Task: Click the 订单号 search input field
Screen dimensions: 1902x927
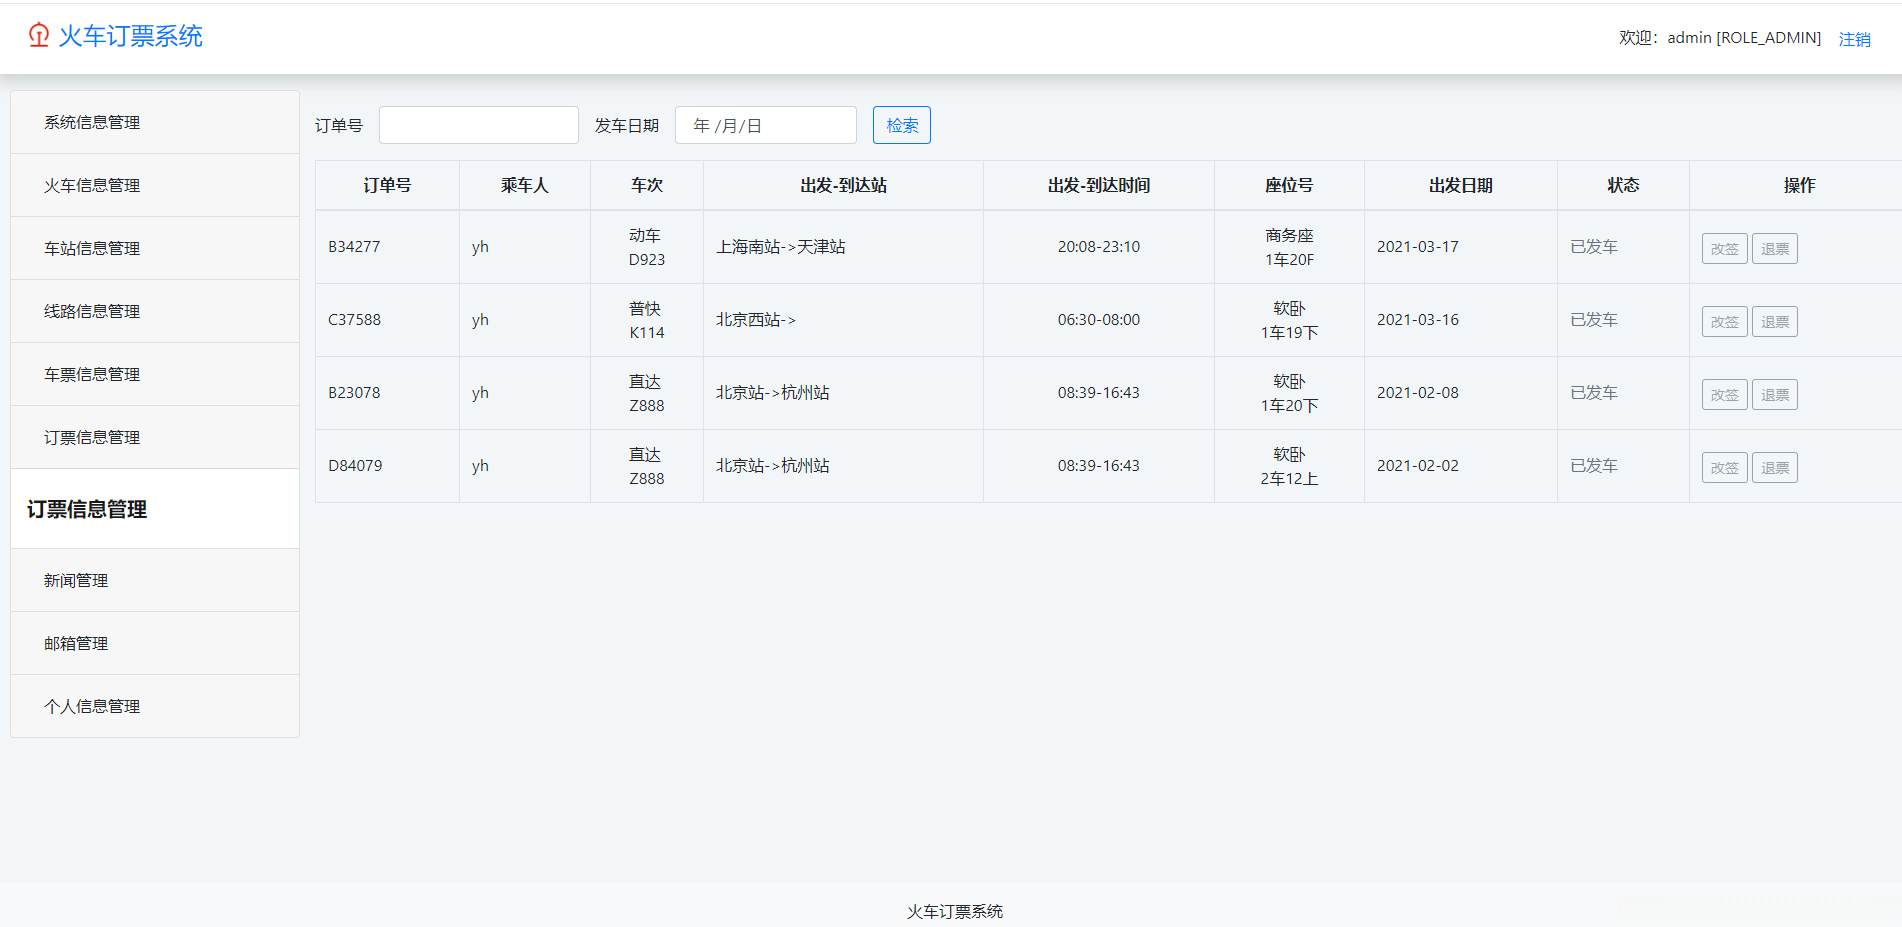Action: 478,125
